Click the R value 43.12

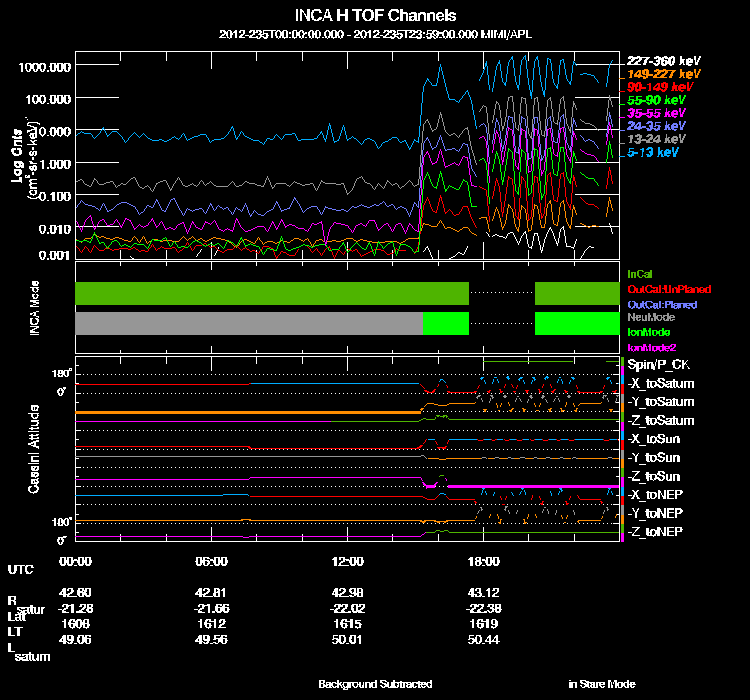pyautogui.click(x=484, y=592)
